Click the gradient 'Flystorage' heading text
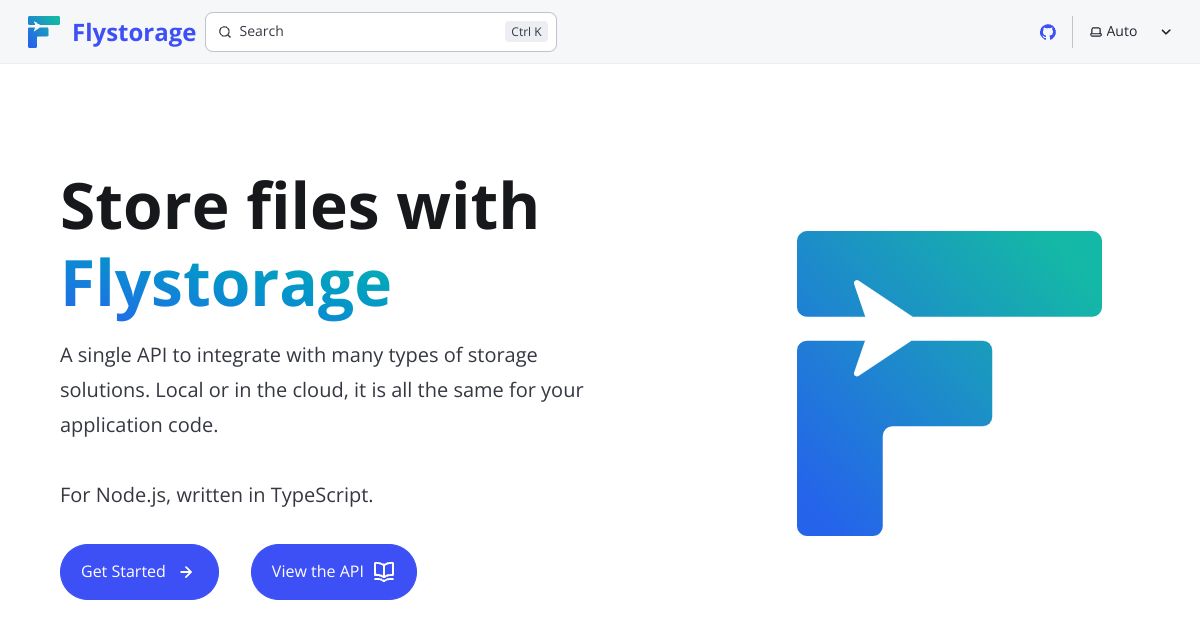This screenshot has width=1200, height=630. [x=226, y=284]
